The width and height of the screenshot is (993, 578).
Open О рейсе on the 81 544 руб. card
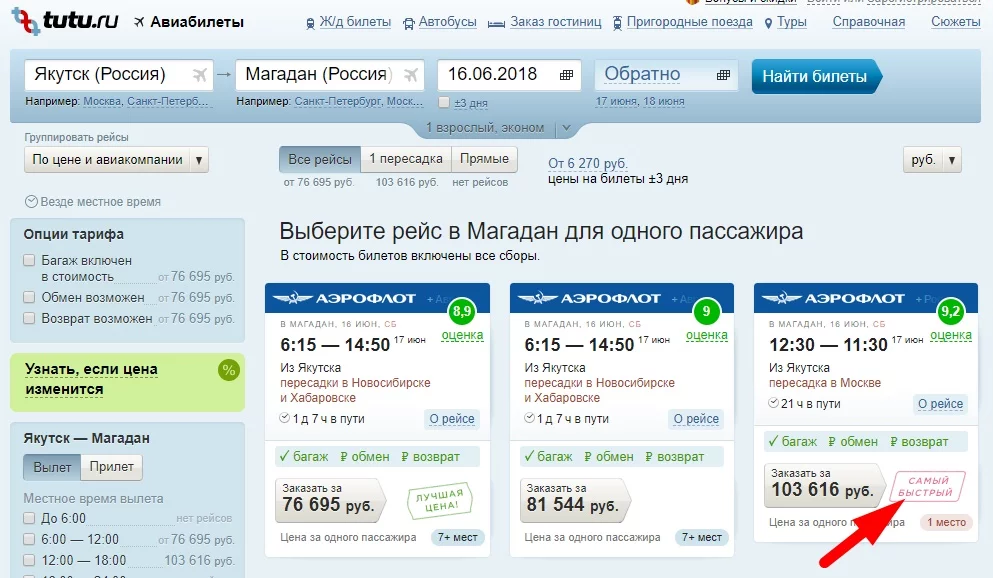coord(696,419)
